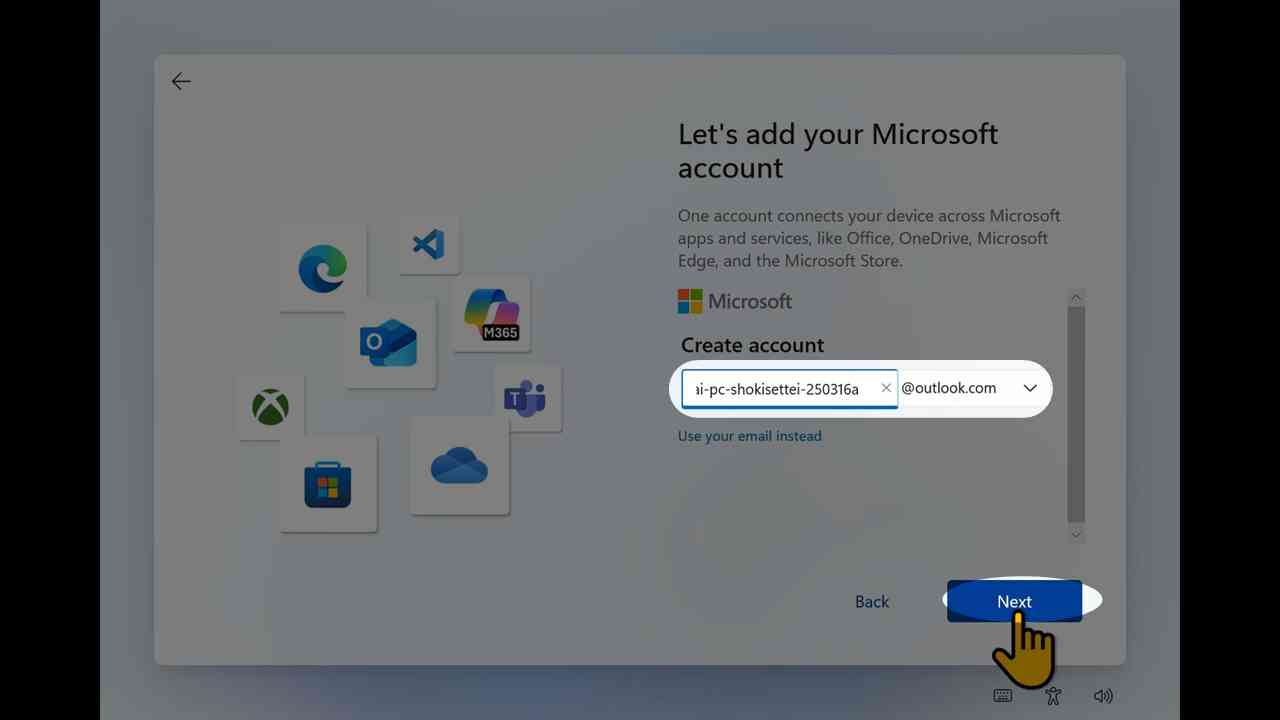
Task: Click the scrollbar up arrow
Action: pyautogui.click(x=1076, y=297)
